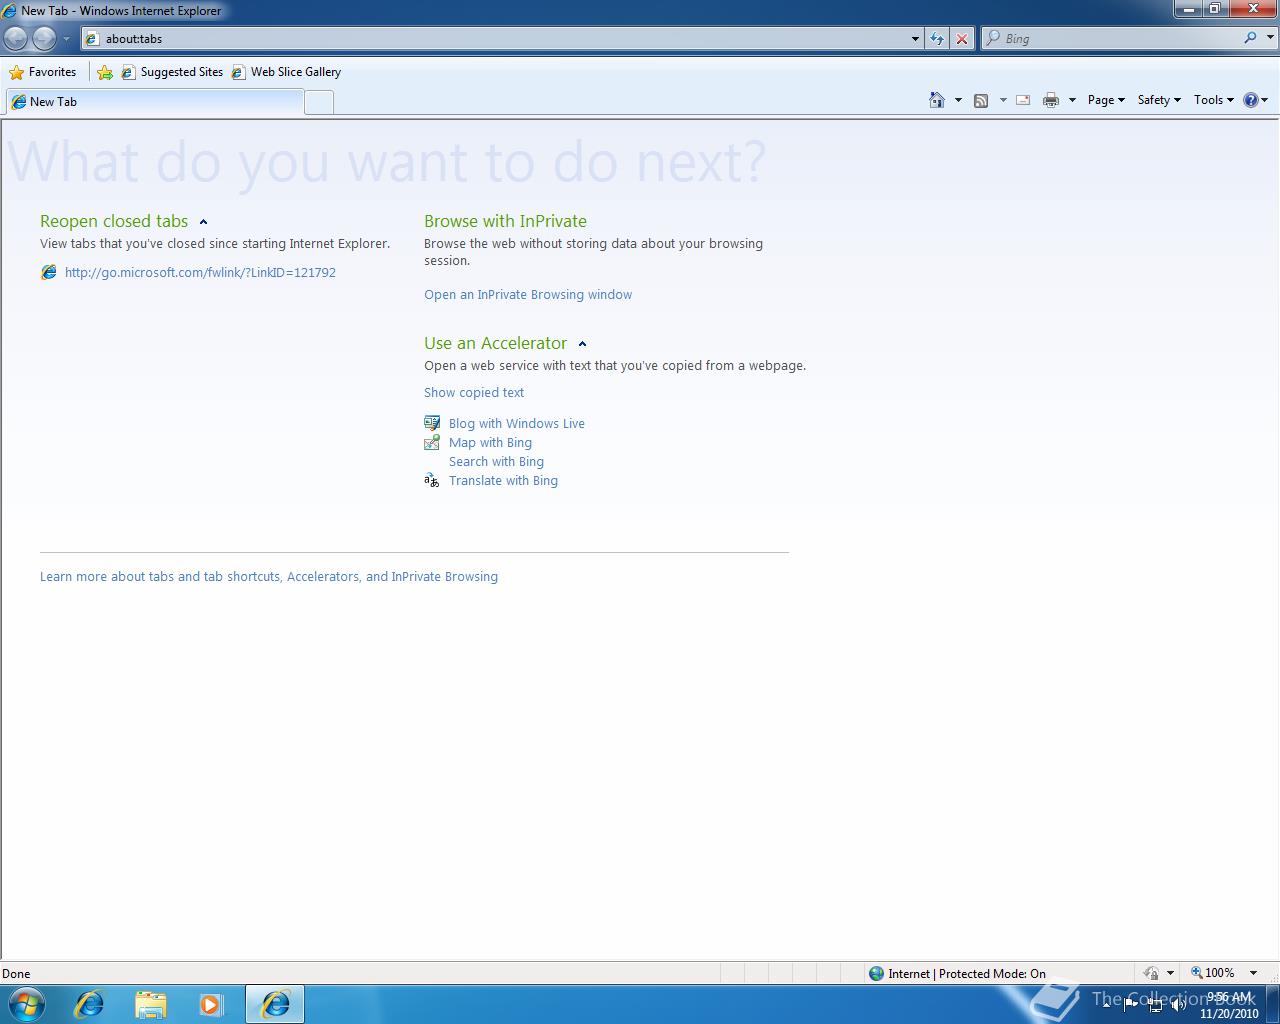
Task: Click the status bar privacy/popup icon
Action: tap(1151, 973)
